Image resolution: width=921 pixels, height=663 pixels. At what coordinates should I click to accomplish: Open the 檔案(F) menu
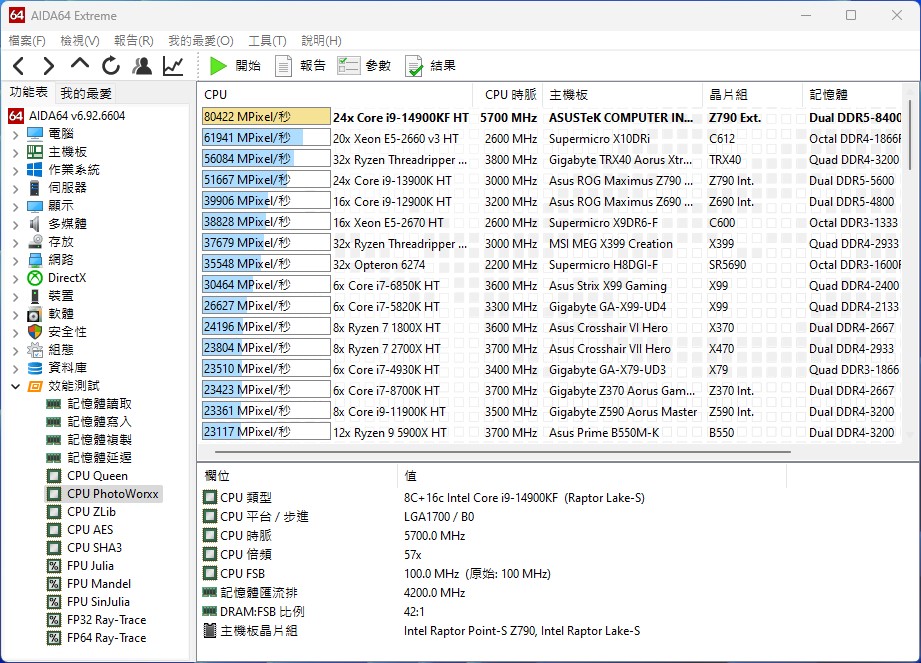point(27,41)
